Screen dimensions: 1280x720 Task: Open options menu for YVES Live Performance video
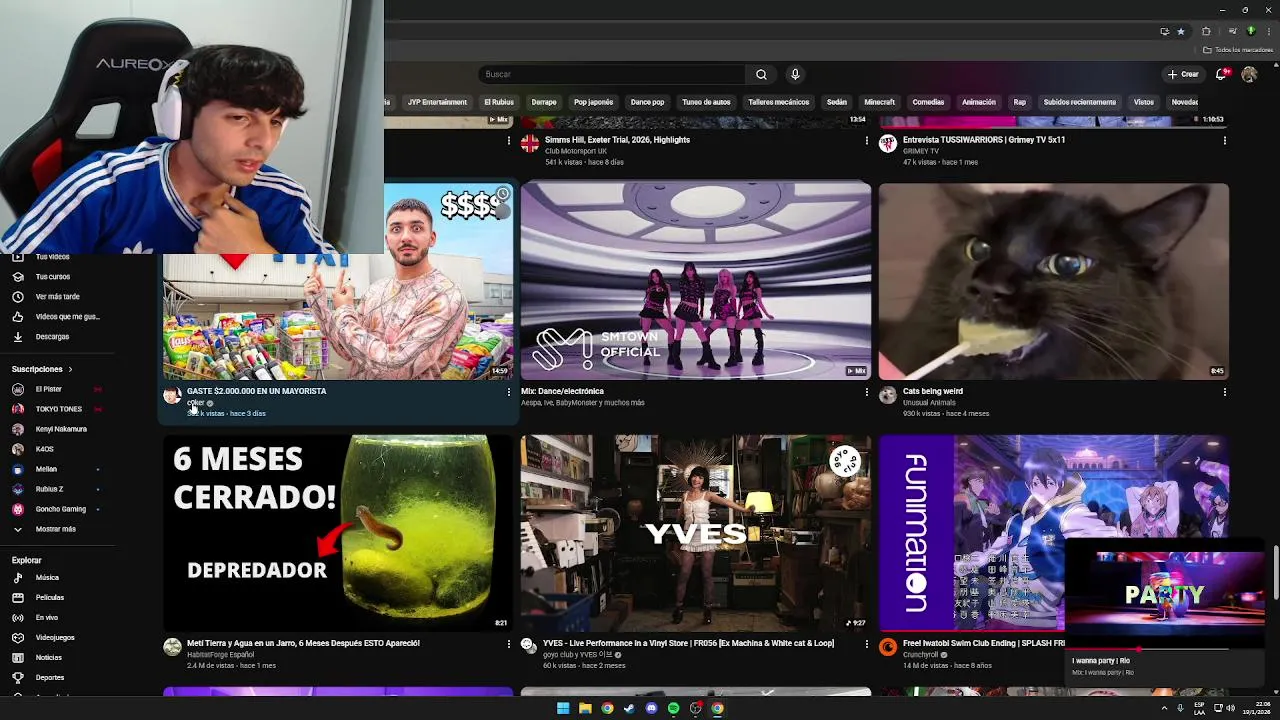click(x=866, y=644)
